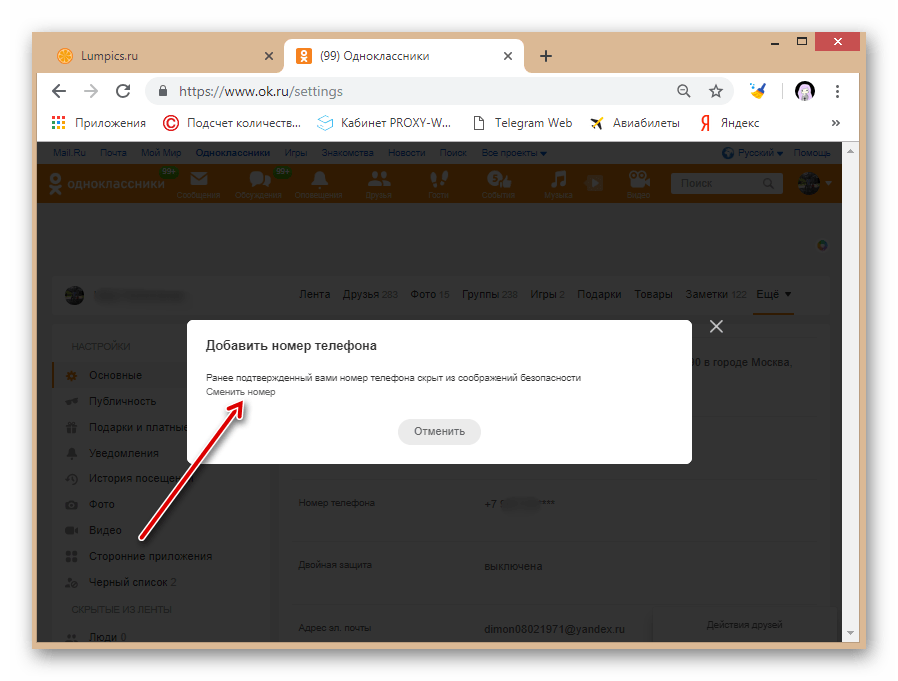Click the browser extension icon near address bar

coord(757,90)
